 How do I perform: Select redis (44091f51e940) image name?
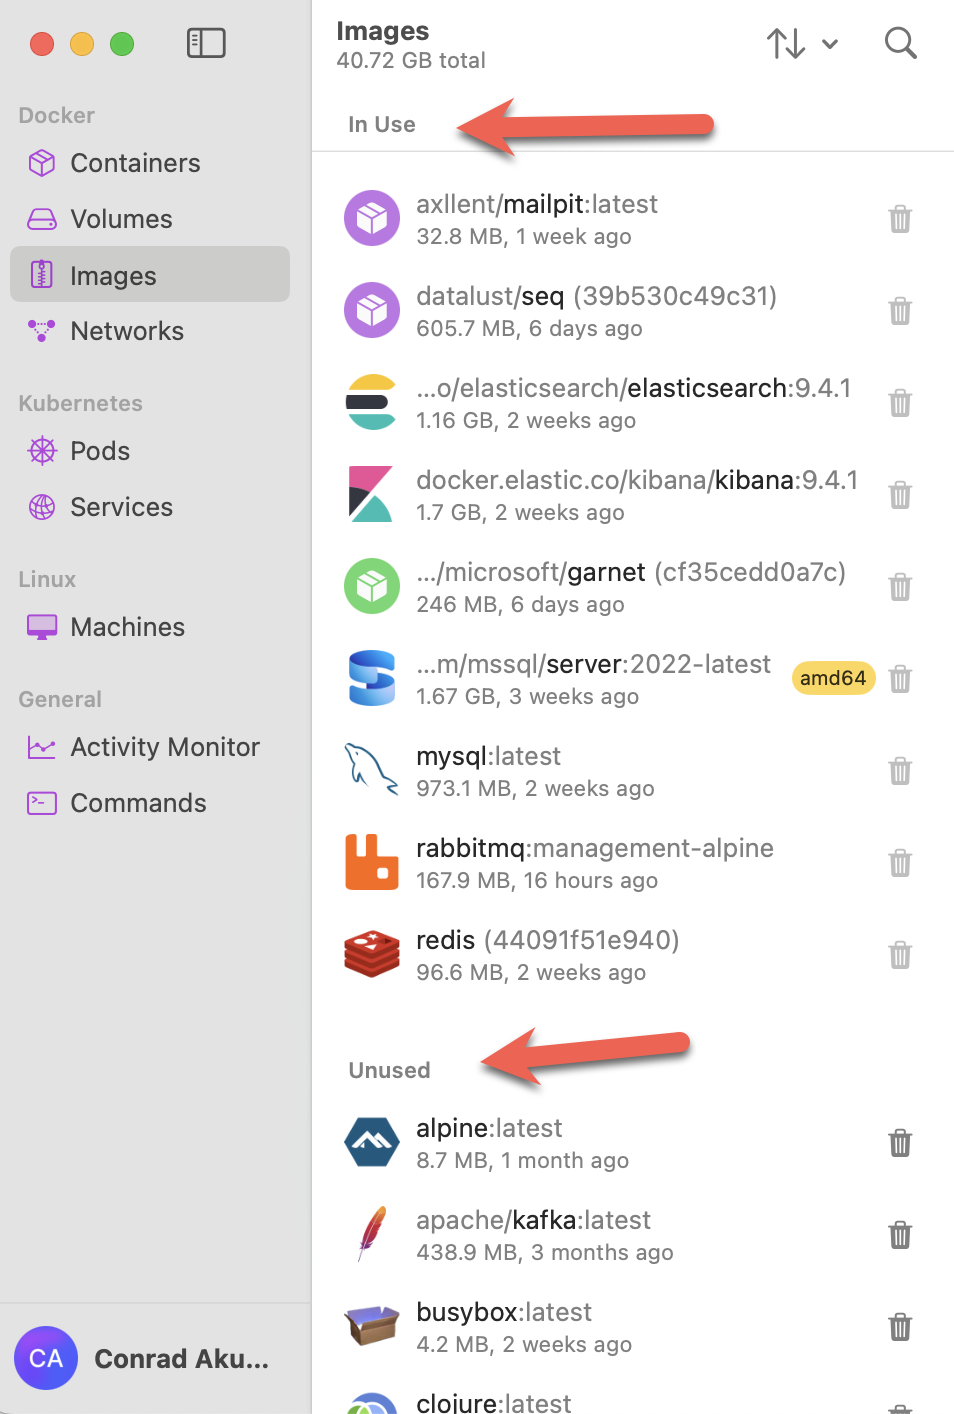(548, 940)
